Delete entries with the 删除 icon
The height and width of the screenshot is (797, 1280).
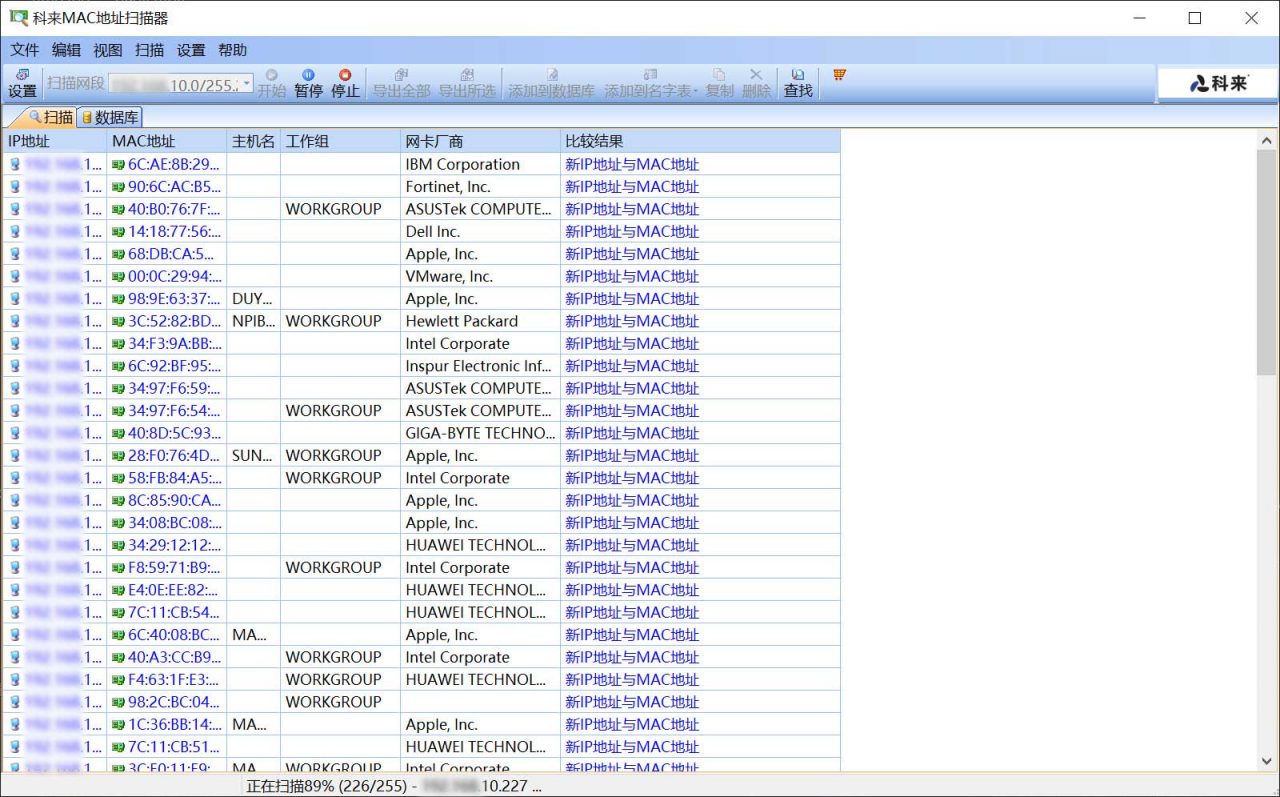coord(755,80)
